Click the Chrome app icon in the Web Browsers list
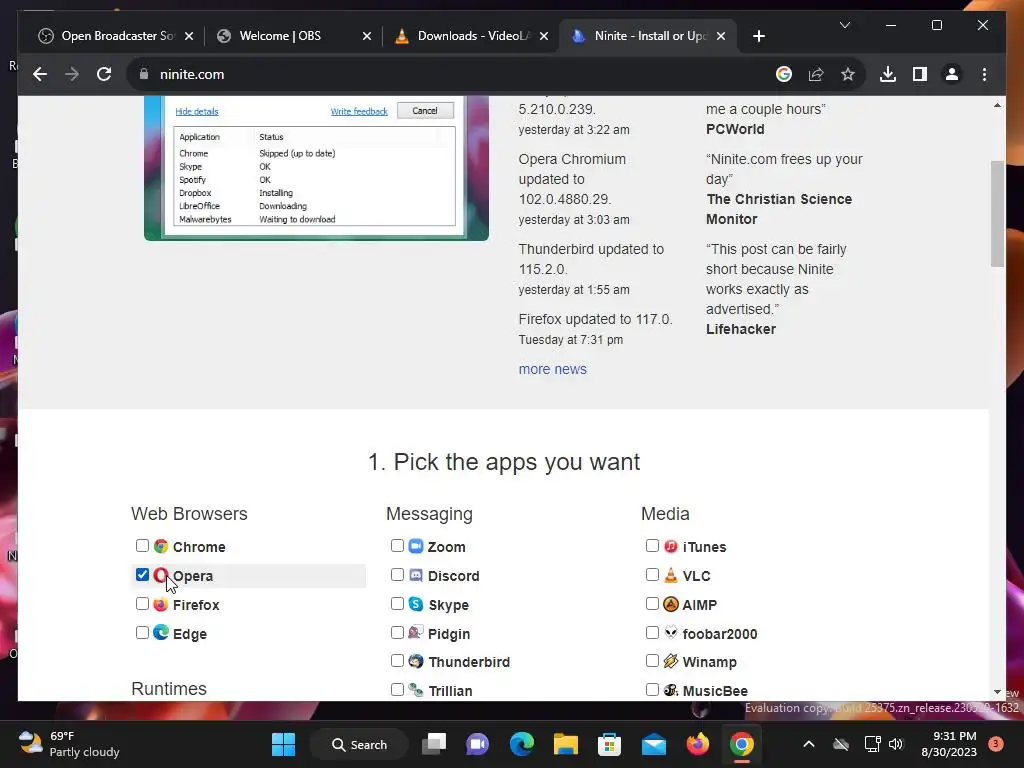The image size is (1024, 768). [x=161, y=546]
